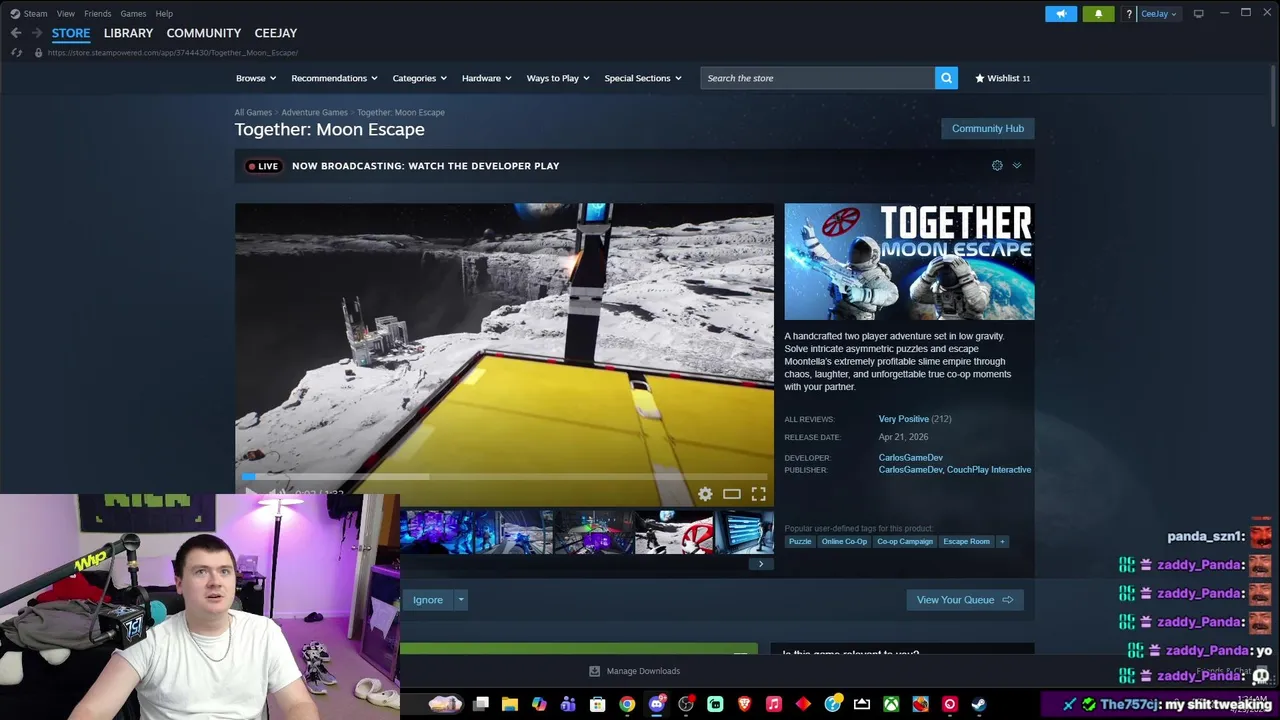Screen dimensions: 1280x720
Task: Open the Help menu
Action: point(164,14)
